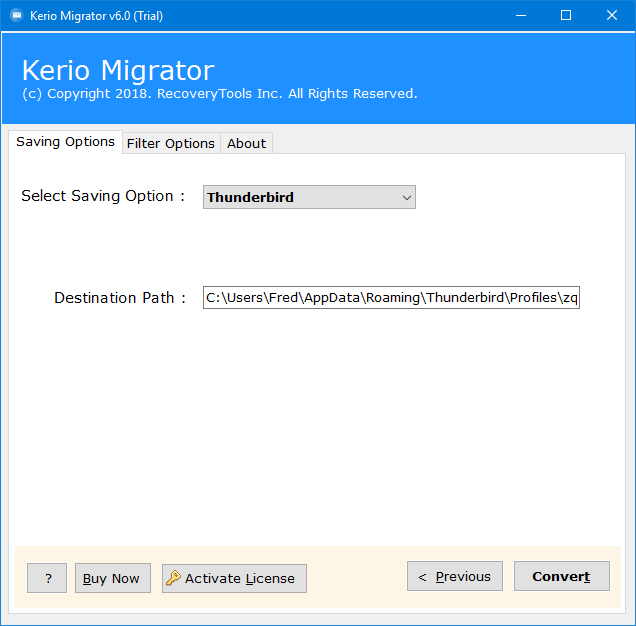Click the question mark help button
The height and width of the screenshot is (626, 636).
pyautogui.click(x=47, y=578)
